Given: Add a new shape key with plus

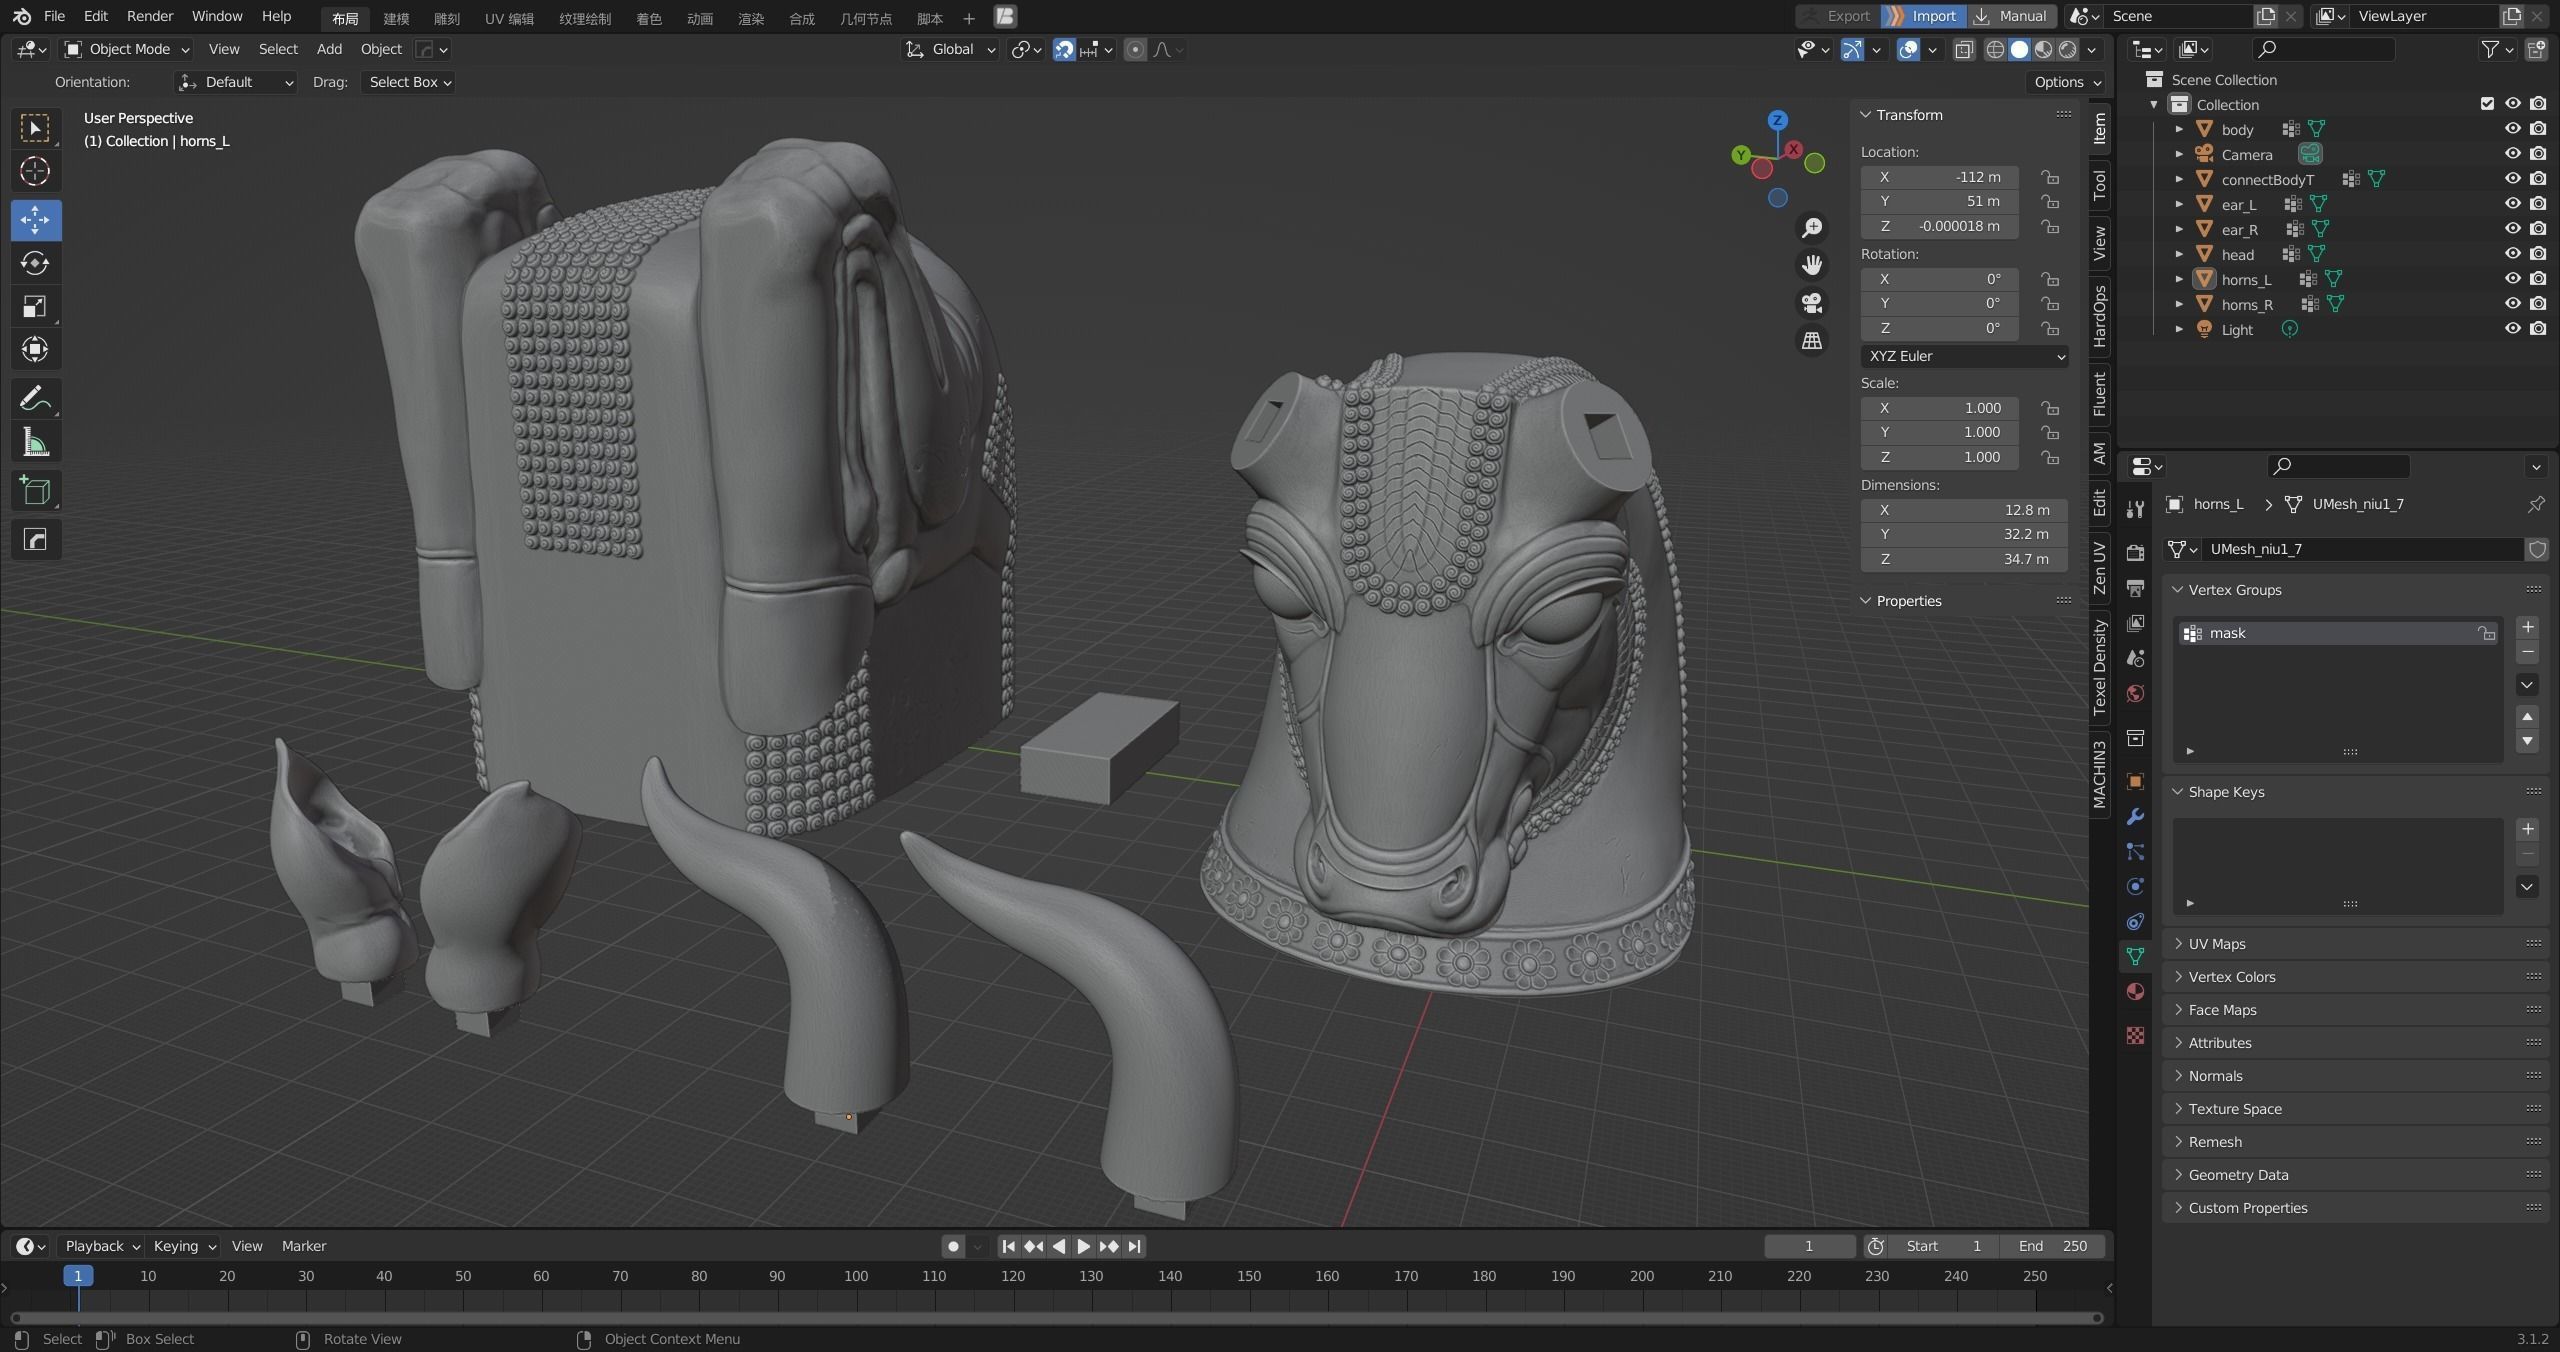Looking at the screenshot, I should pyautogui.click(x=2528, y=829).
